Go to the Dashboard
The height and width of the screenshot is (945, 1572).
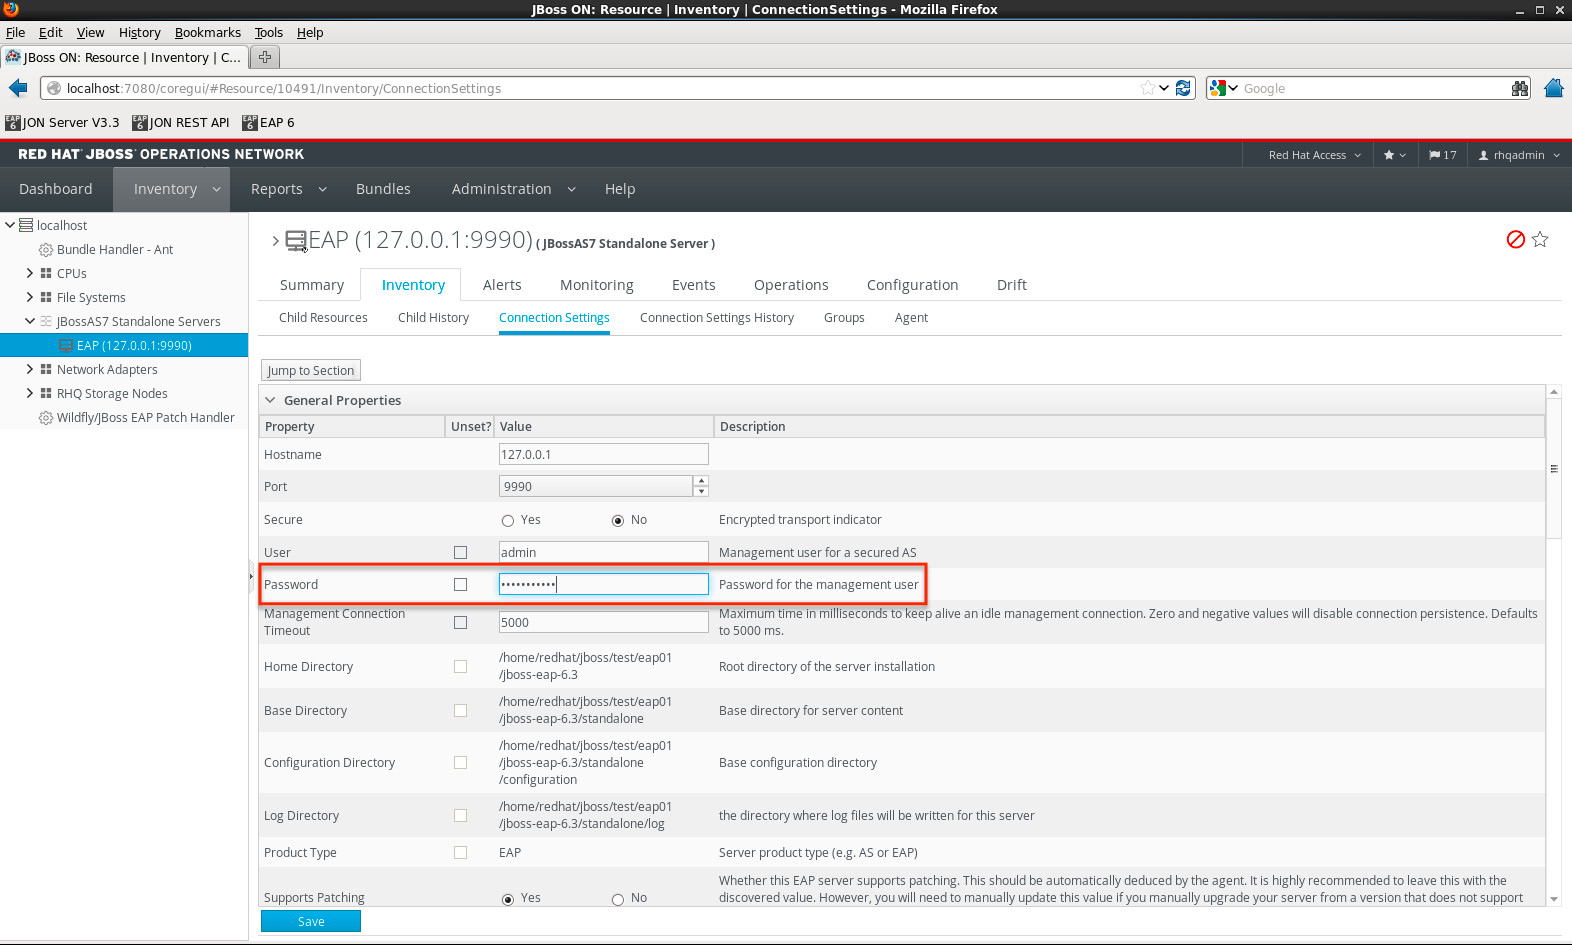click(x=56, y=189)
